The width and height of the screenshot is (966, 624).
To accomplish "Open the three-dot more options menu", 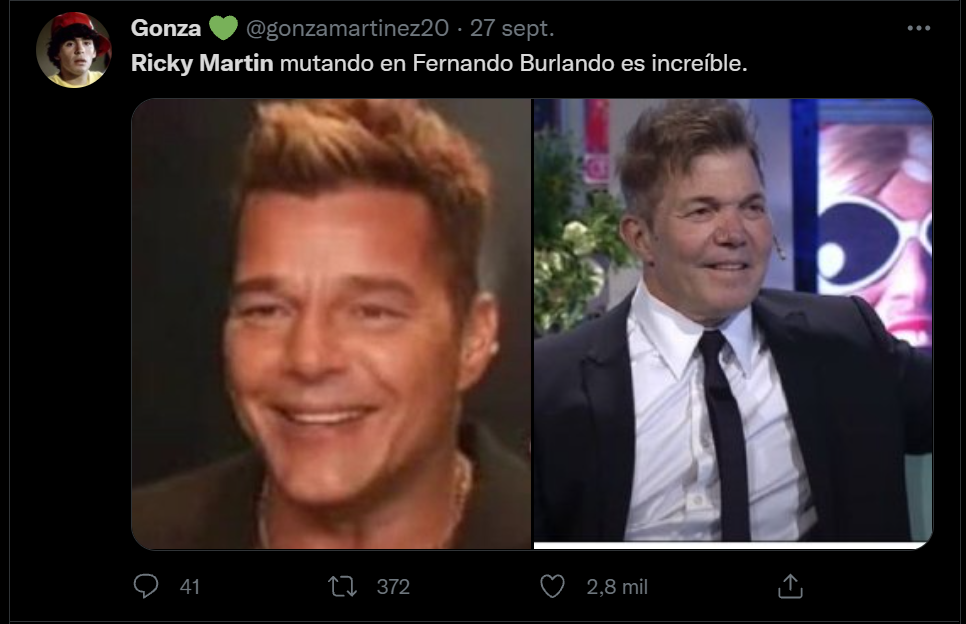I will coord(919,28).
